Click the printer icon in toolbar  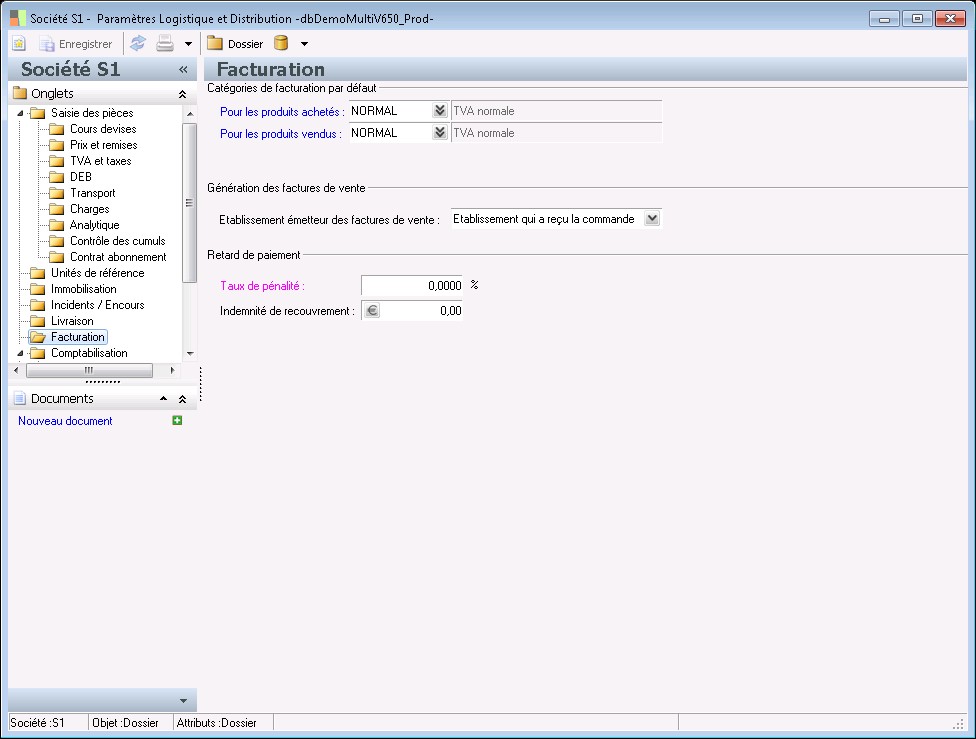point(165,44)
